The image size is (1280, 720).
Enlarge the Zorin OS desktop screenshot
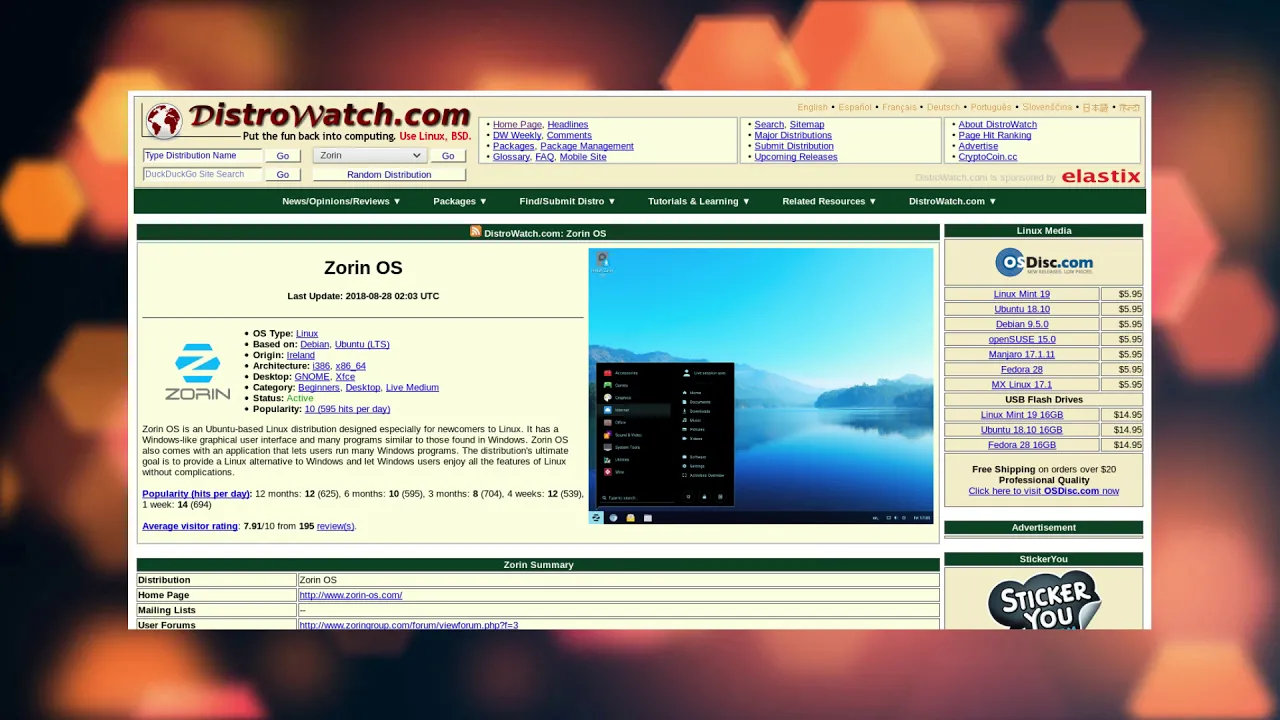point(761,386)
